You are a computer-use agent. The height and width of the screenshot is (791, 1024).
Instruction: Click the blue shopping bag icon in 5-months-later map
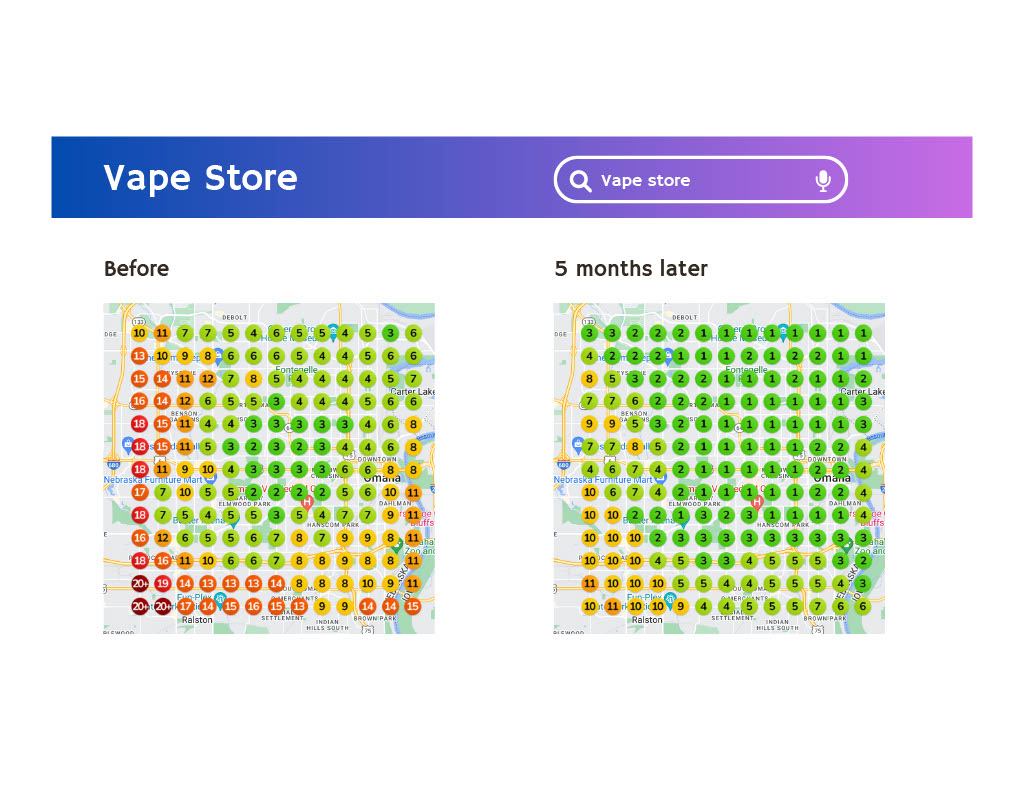578,443
